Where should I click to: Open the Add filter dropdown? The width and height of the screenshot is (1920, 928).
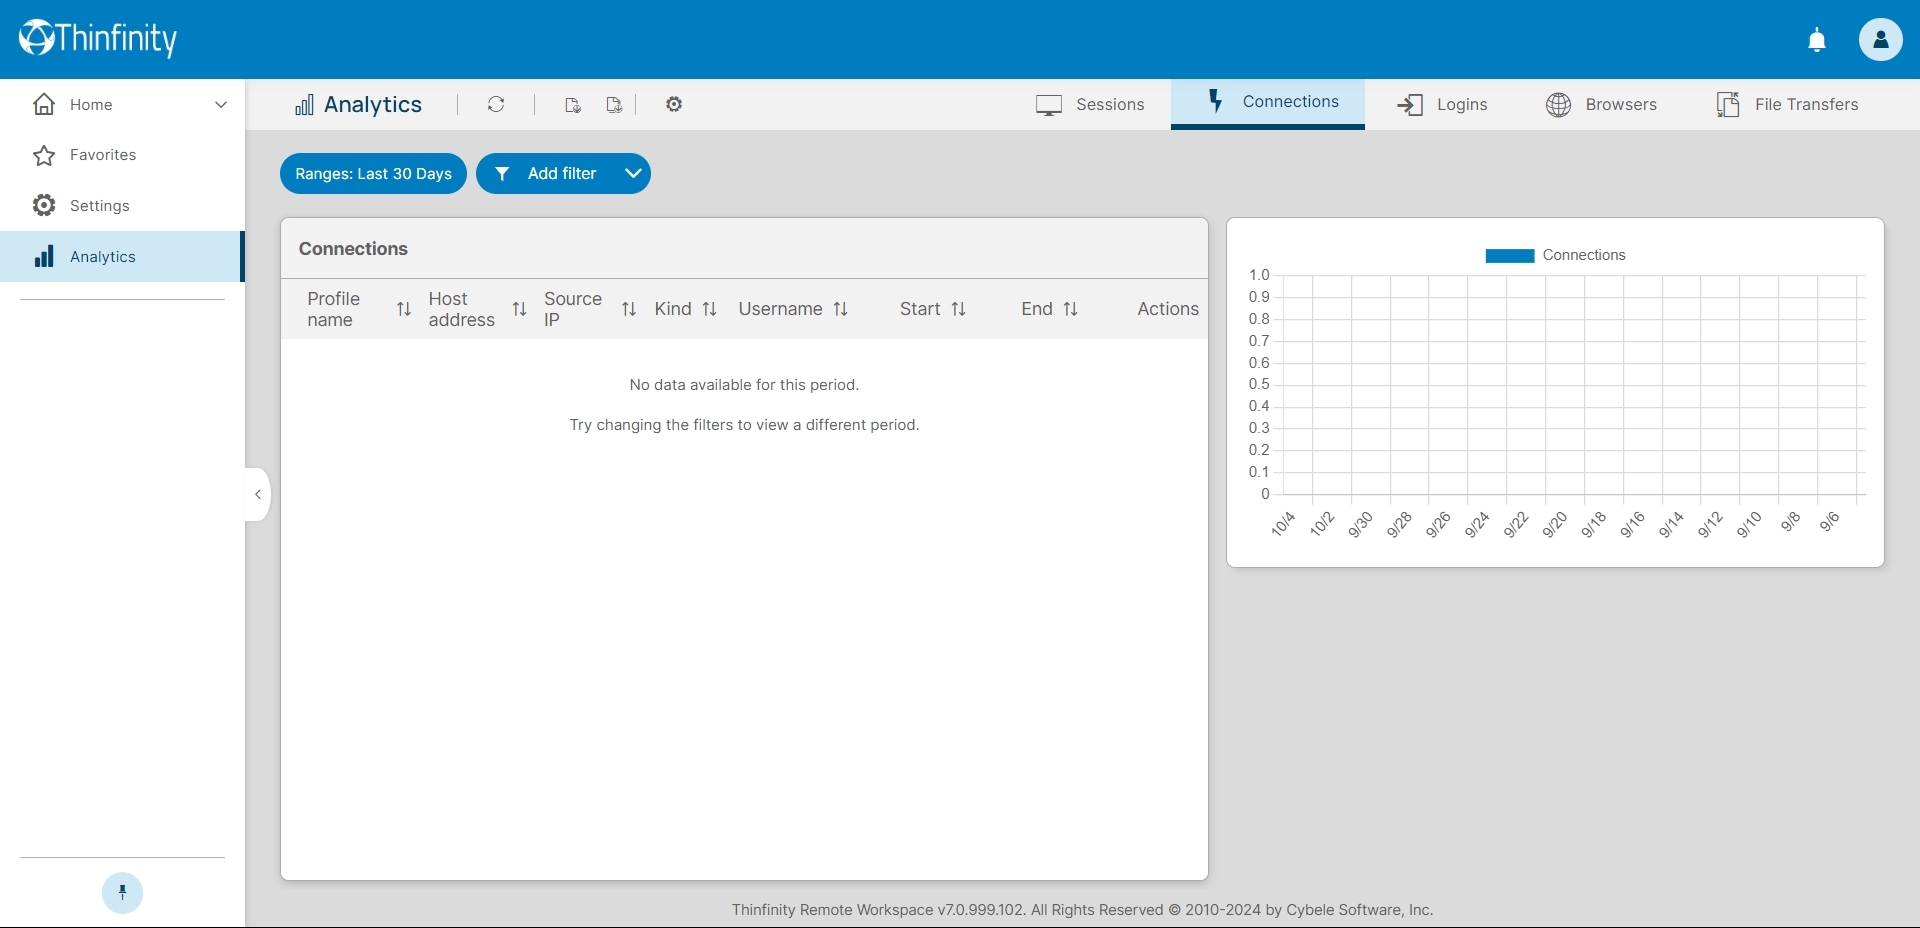pyautogui.click(x=633, y=173)
